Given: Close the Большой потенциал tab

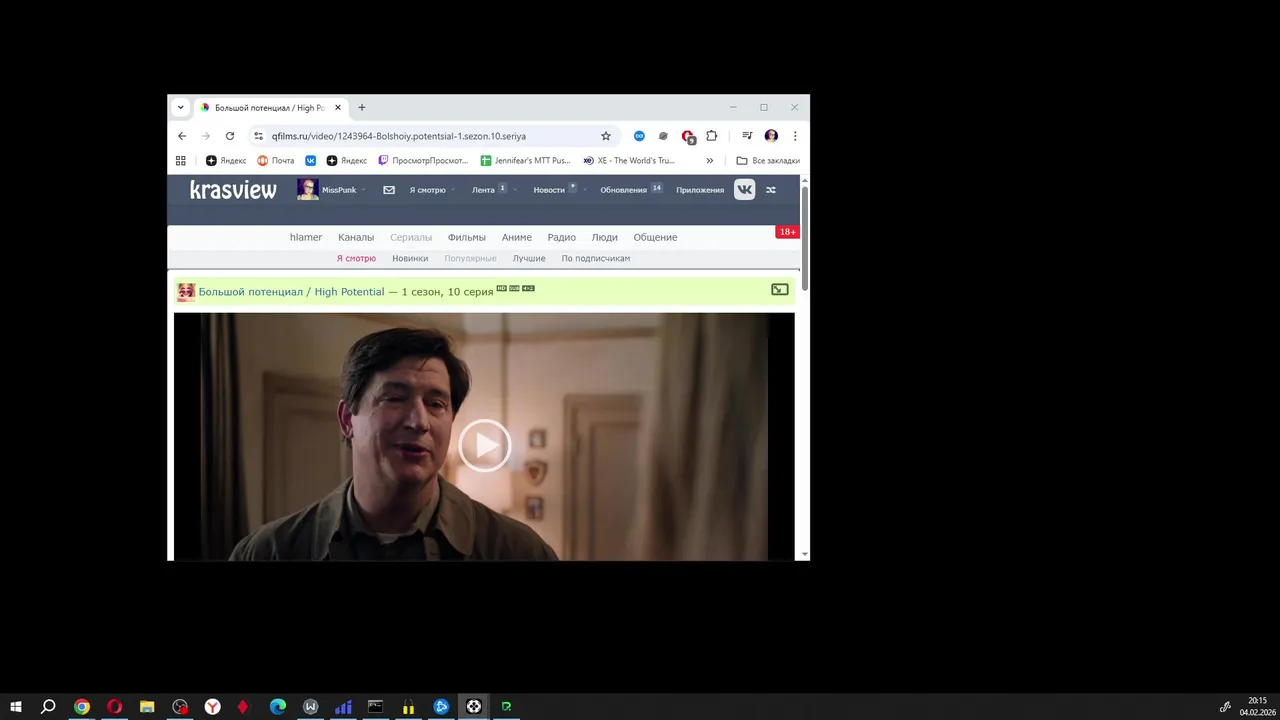Looking at the screenshot, I should 338,108.
